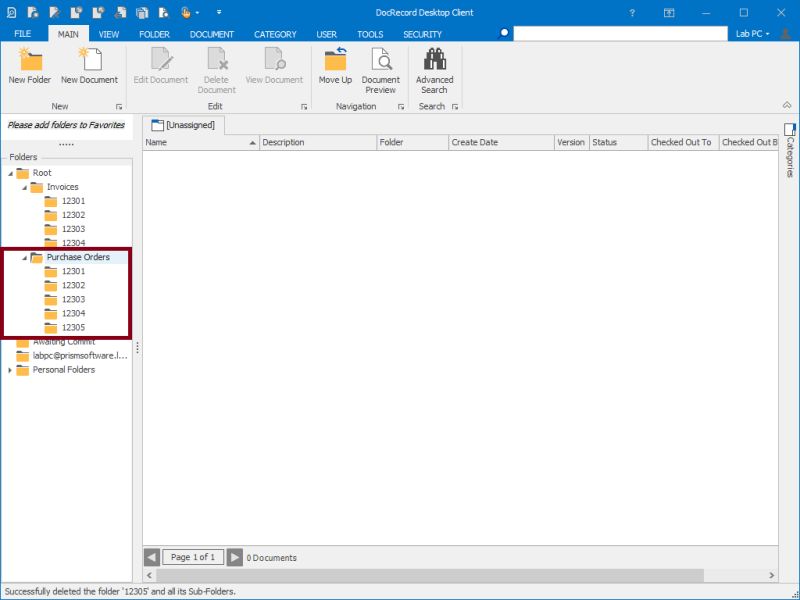Click the stacked-pages copy icon in the title bar
The image size is (800, 600).
[x=142, y=13]
